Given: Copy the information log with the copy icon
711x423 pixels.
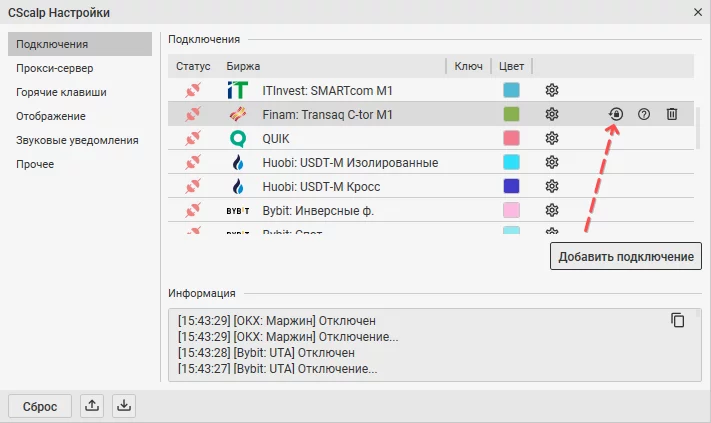Looking at the screenshot, I should [x=677, y=320].
